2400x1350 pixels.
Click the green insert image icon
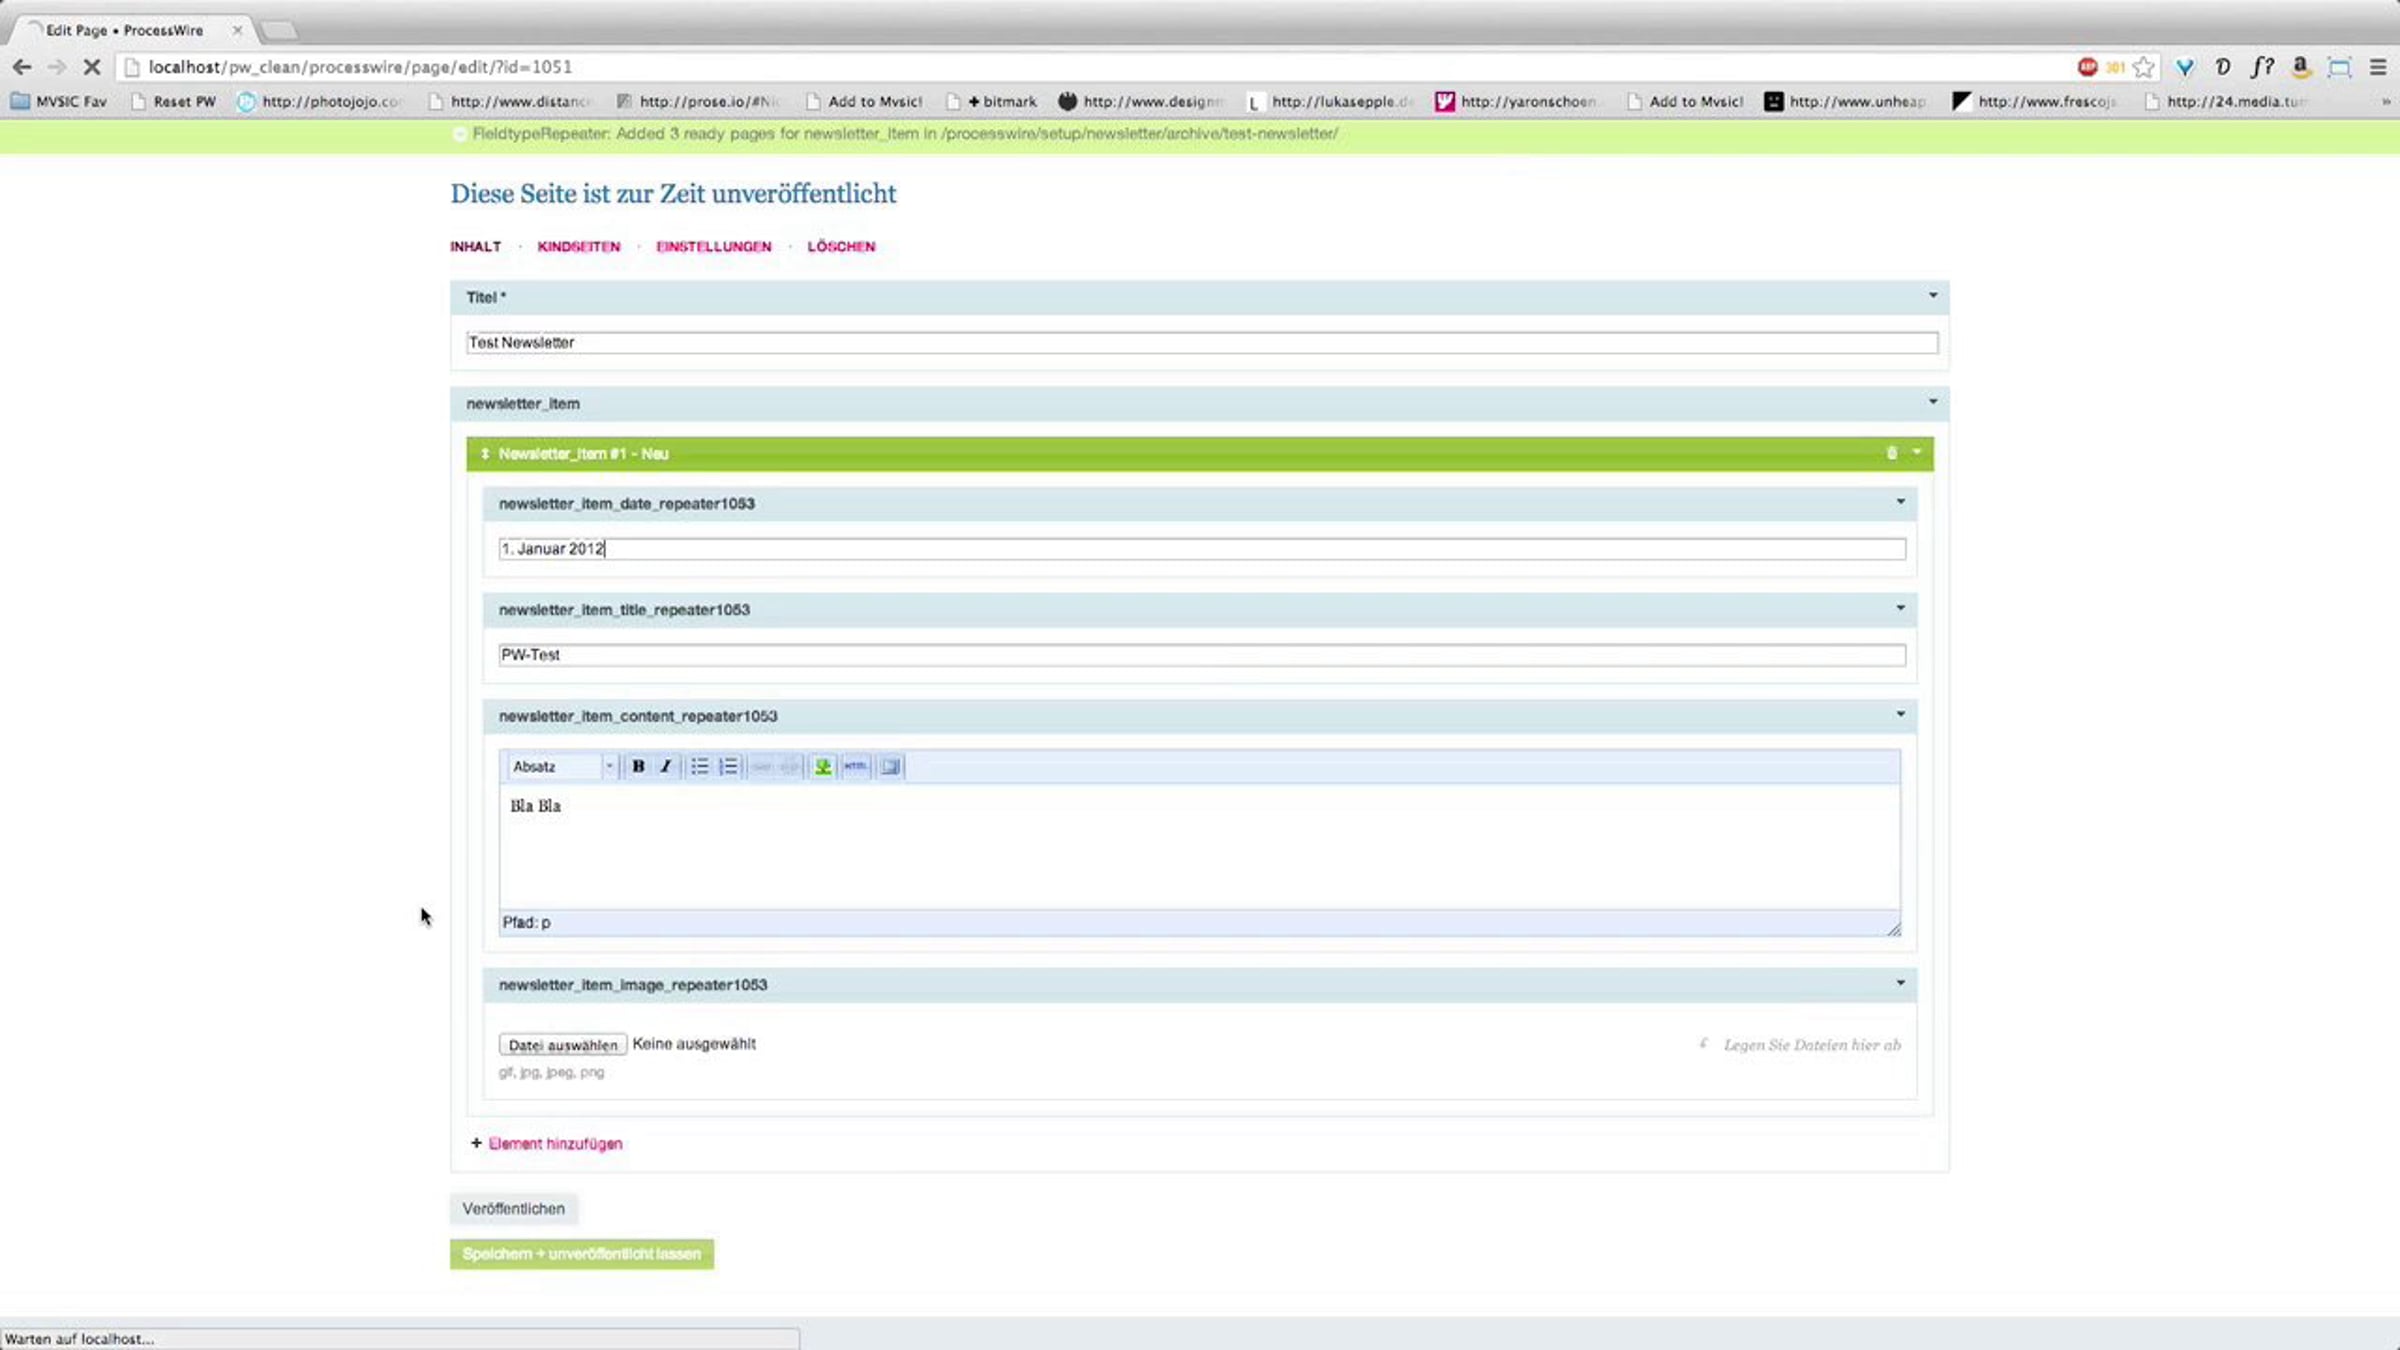[822, 766]
